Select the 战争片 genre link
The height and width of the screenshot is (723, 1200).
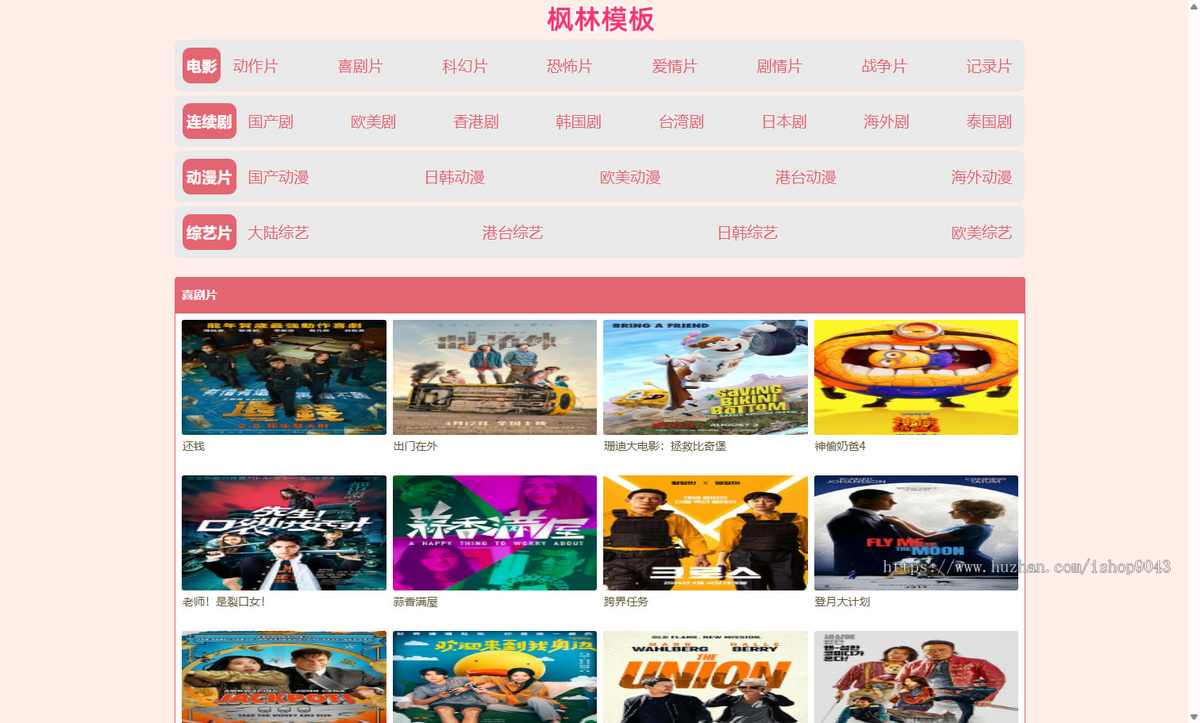tap(884, 66)
